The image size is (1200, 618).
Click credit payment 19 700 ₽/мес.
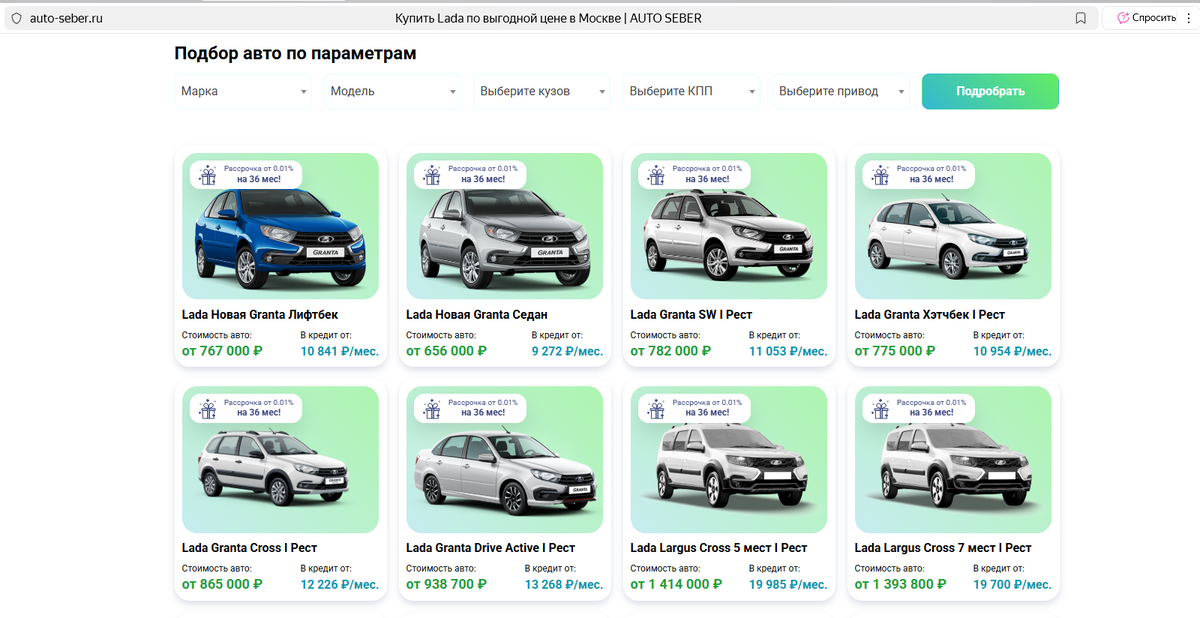point(1013,584)
